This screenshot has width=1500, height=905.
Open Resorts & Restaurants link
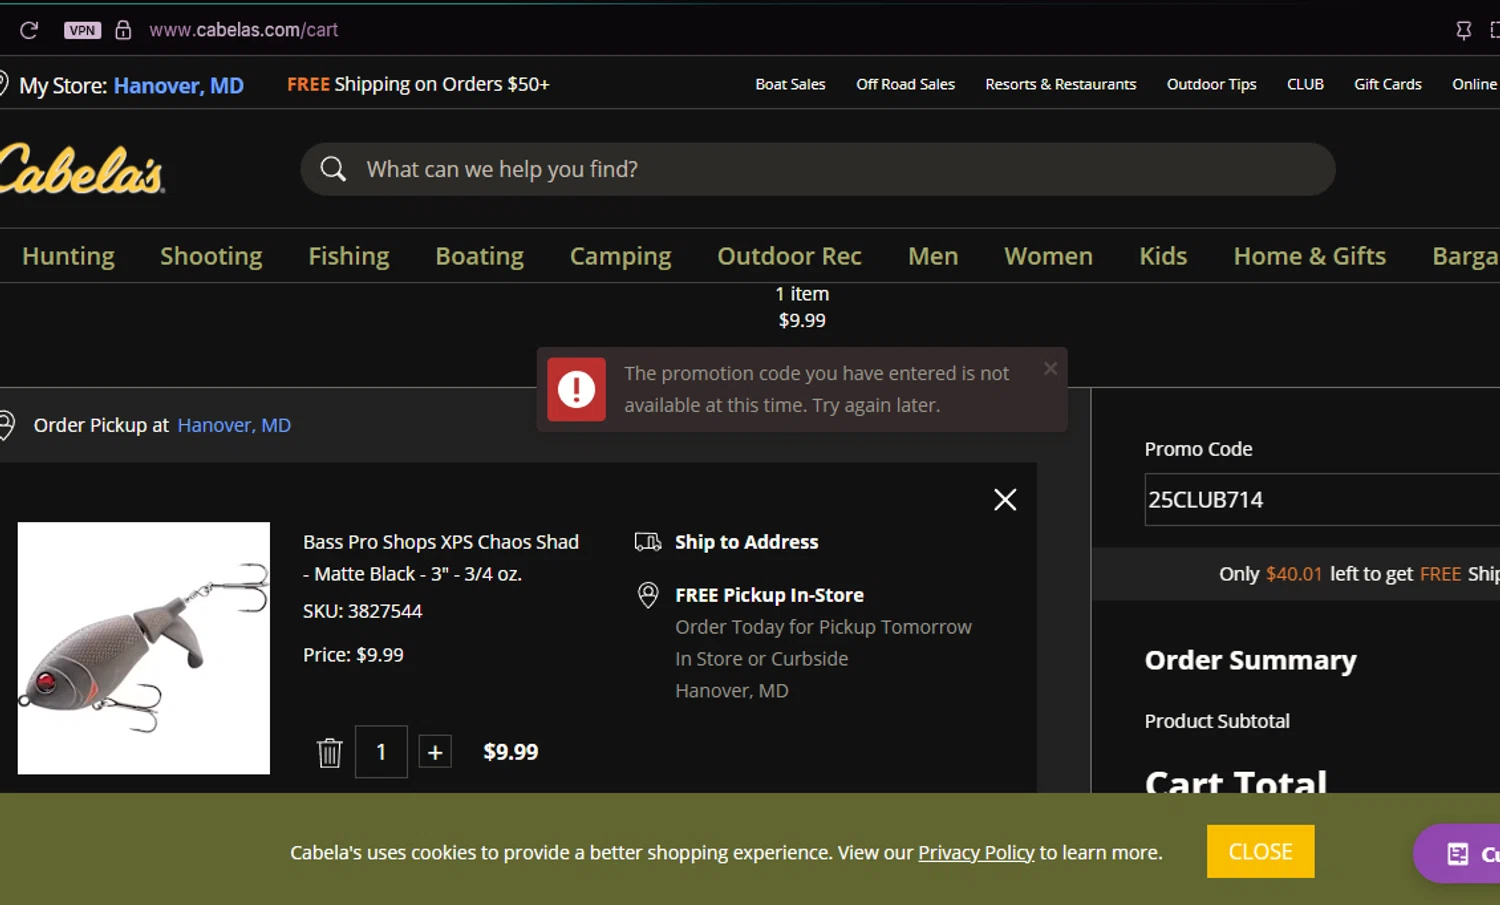(1060, 84)
